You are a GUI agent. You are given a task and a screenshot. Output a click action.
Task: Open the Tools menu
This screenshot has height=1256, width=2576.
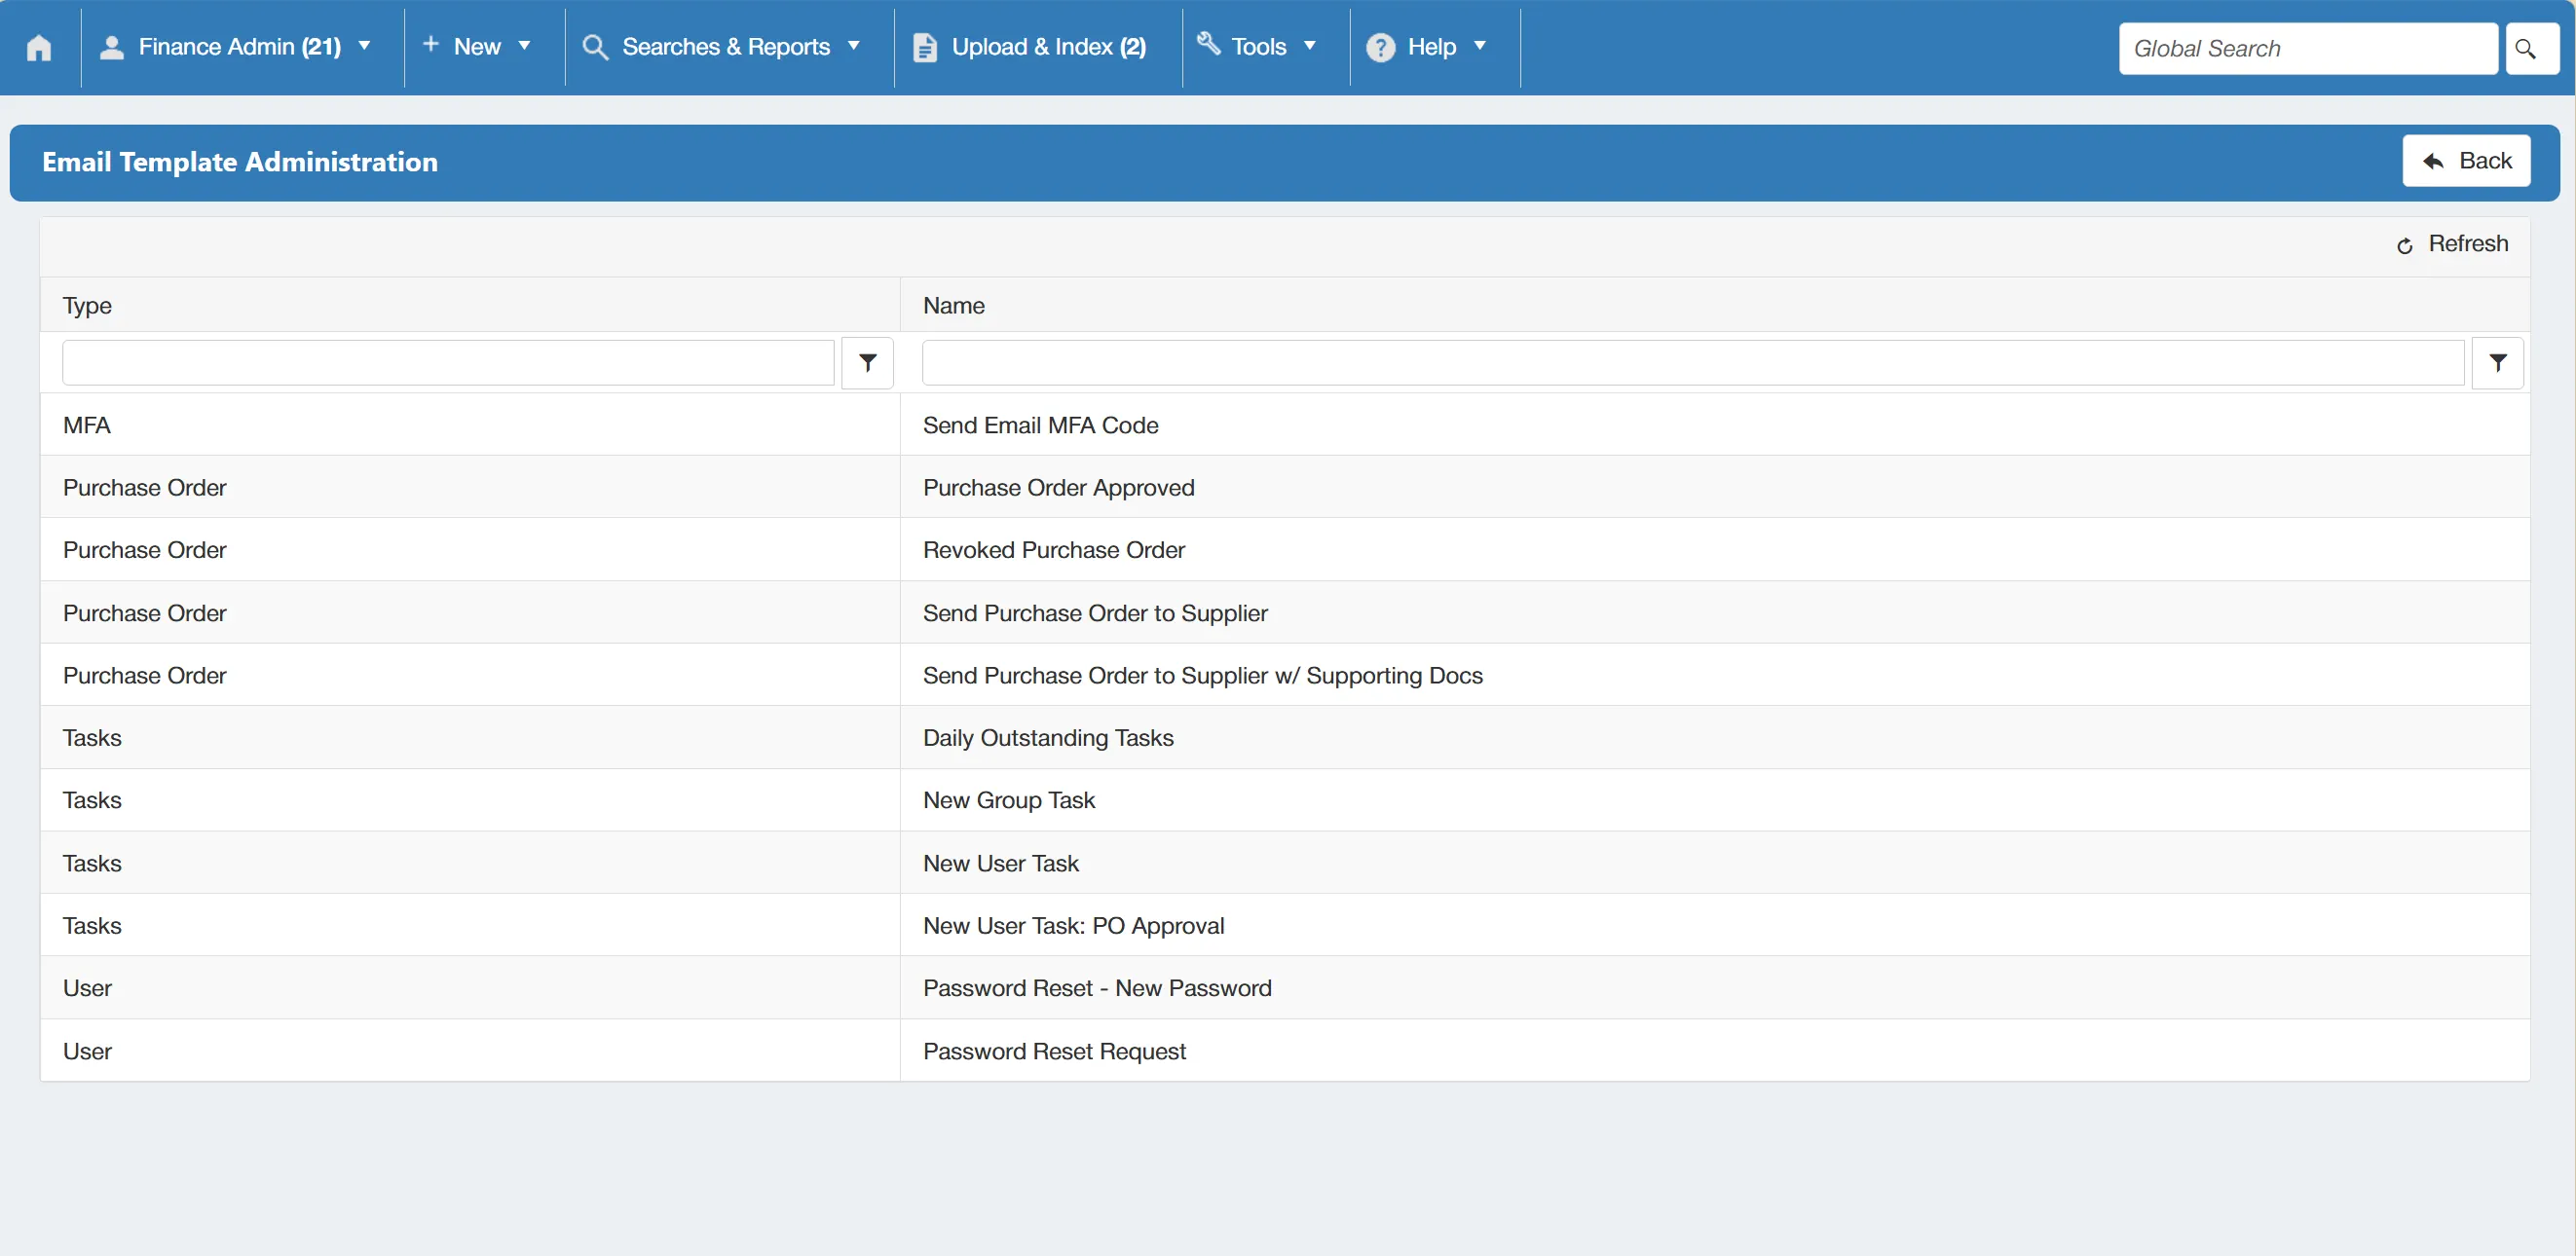(x=1259, y=47)
